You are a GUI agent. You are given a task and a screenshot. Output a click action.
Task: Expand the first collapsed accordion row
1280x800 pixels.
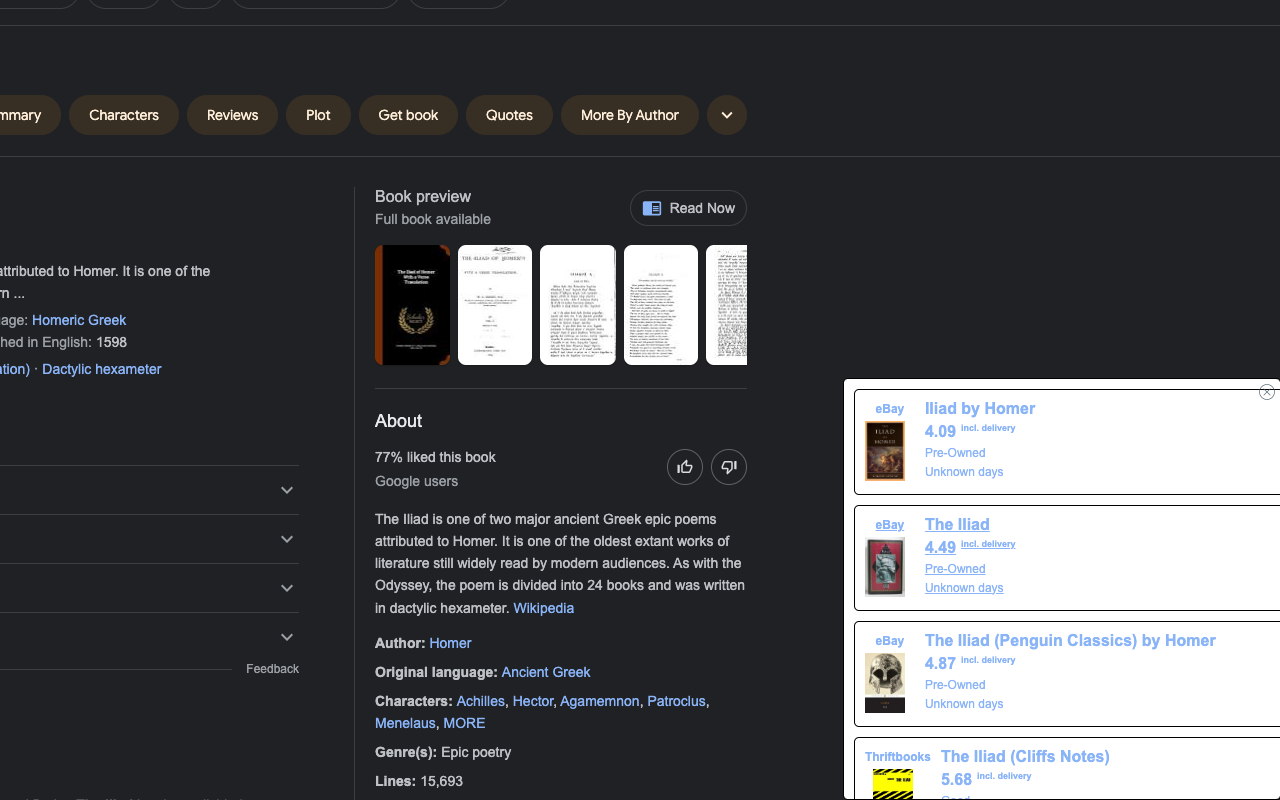(149, 490)
